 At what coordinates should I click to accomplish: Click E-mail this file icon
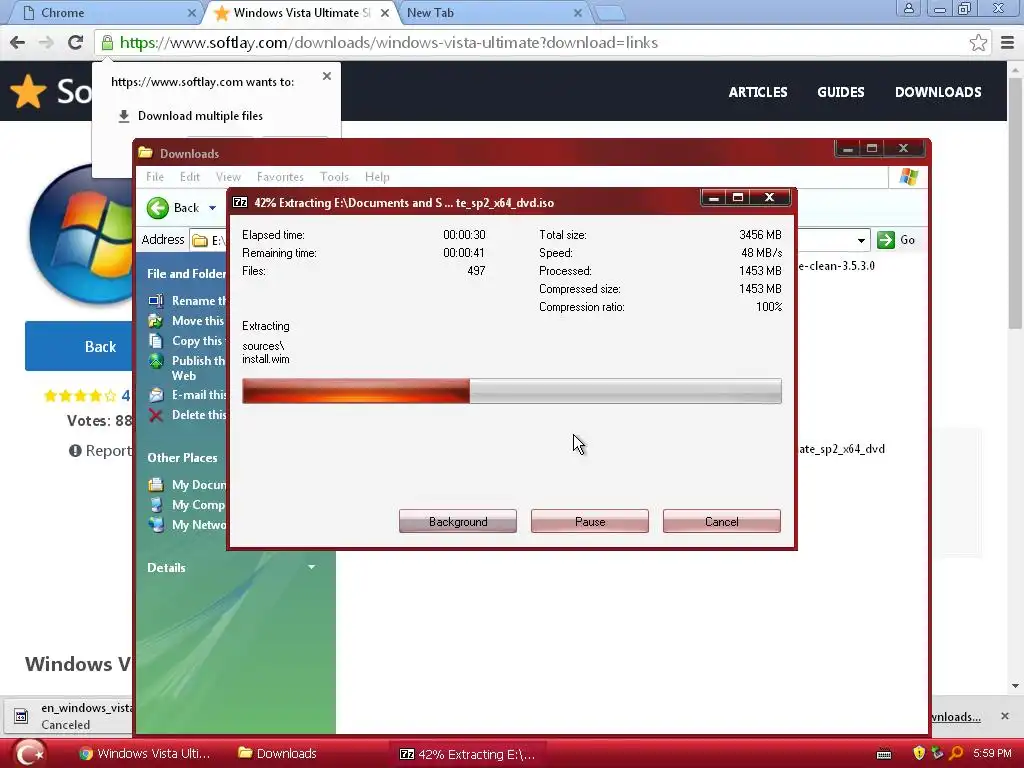click(x=155, y=394)
